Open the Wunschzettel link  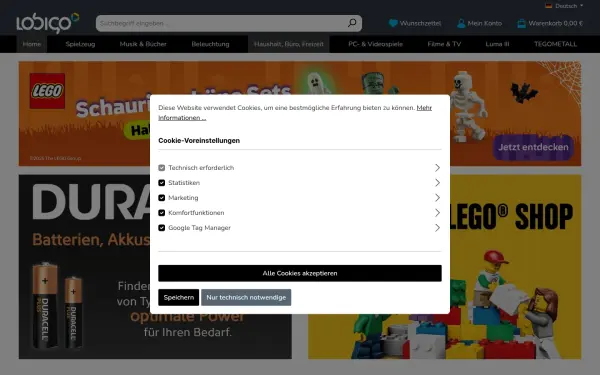415,23
